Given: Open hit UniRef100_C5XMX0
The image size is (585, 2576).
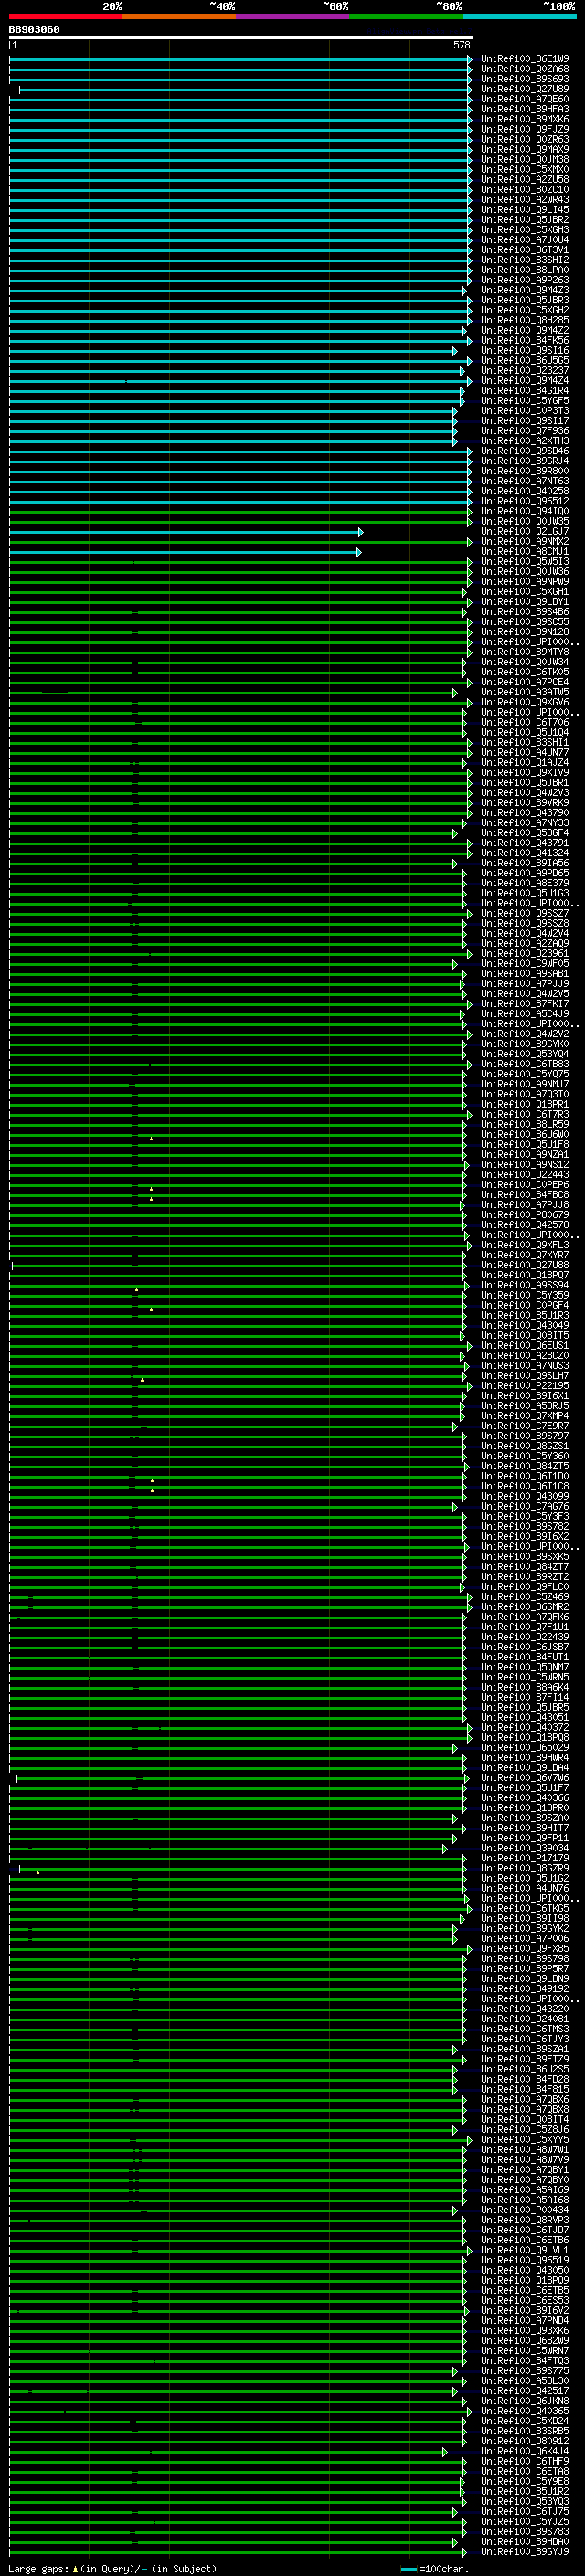Looking at the screenshot, I should pos(525,170).
